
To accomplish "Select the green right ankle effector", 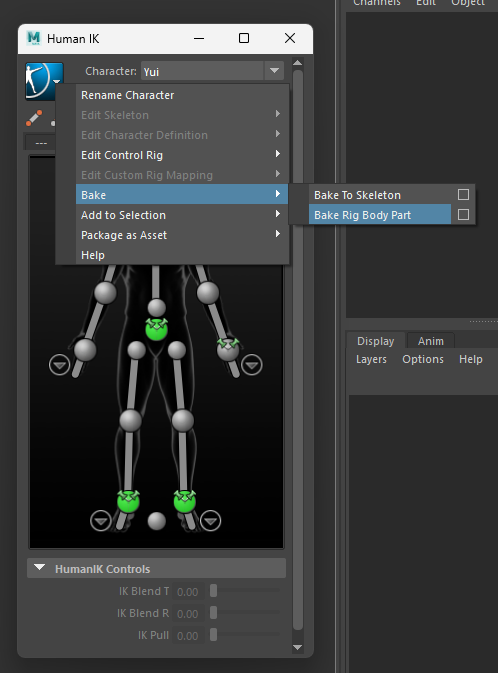I will (x=128, y=501).
